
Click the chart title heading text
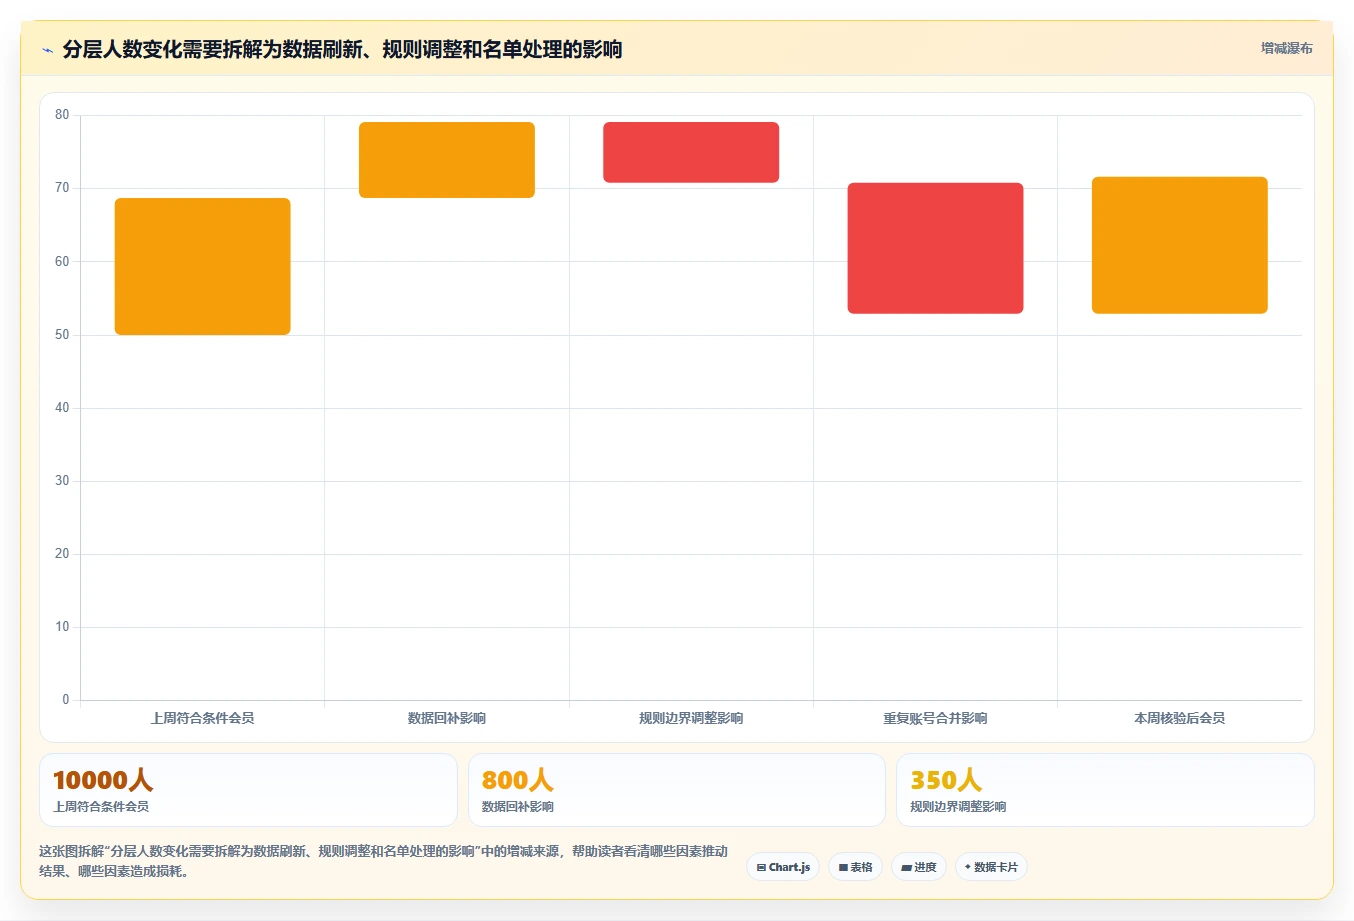click(342, 49)
